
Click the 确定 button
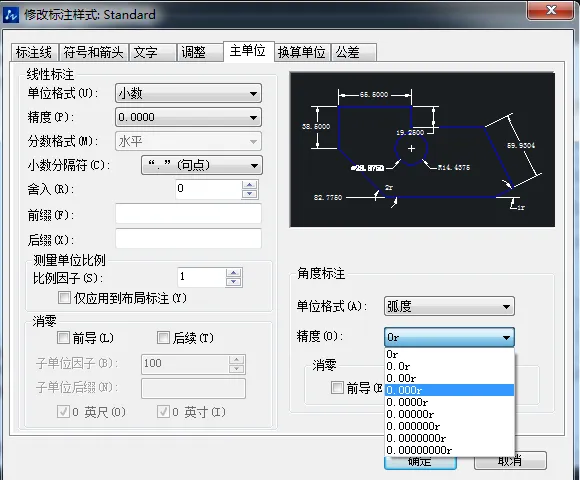point(420,463)
